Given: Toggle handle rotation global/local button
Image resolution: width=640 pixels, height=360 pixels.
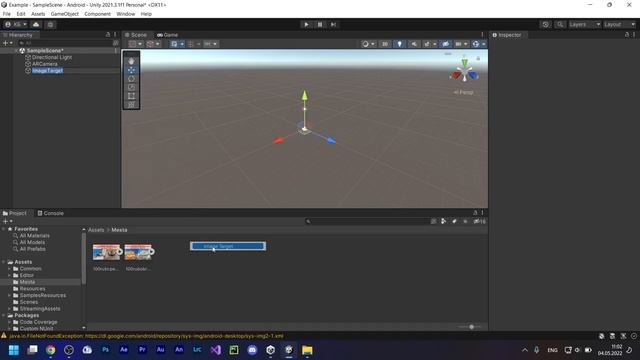Looking at the screenshot, I should 153,44.
